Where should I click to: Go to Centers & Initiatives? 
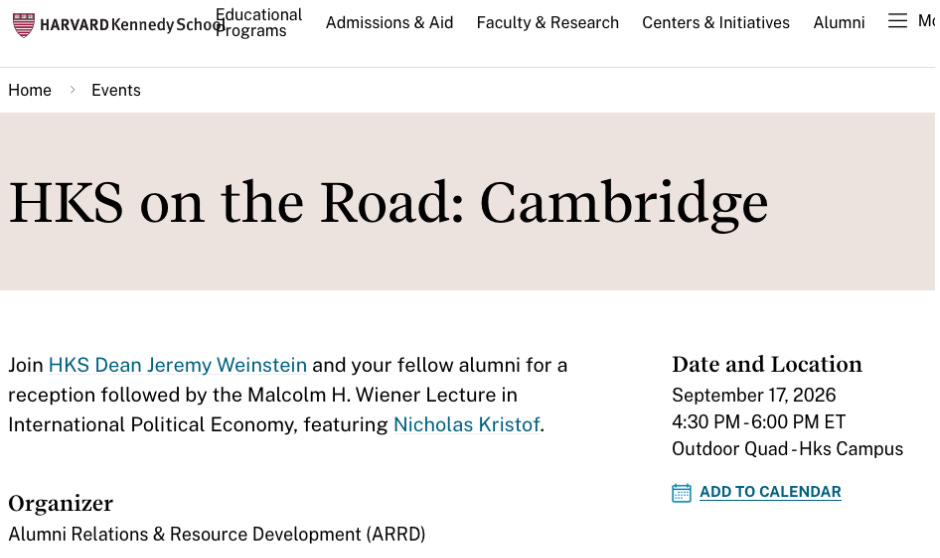point(716,22)
